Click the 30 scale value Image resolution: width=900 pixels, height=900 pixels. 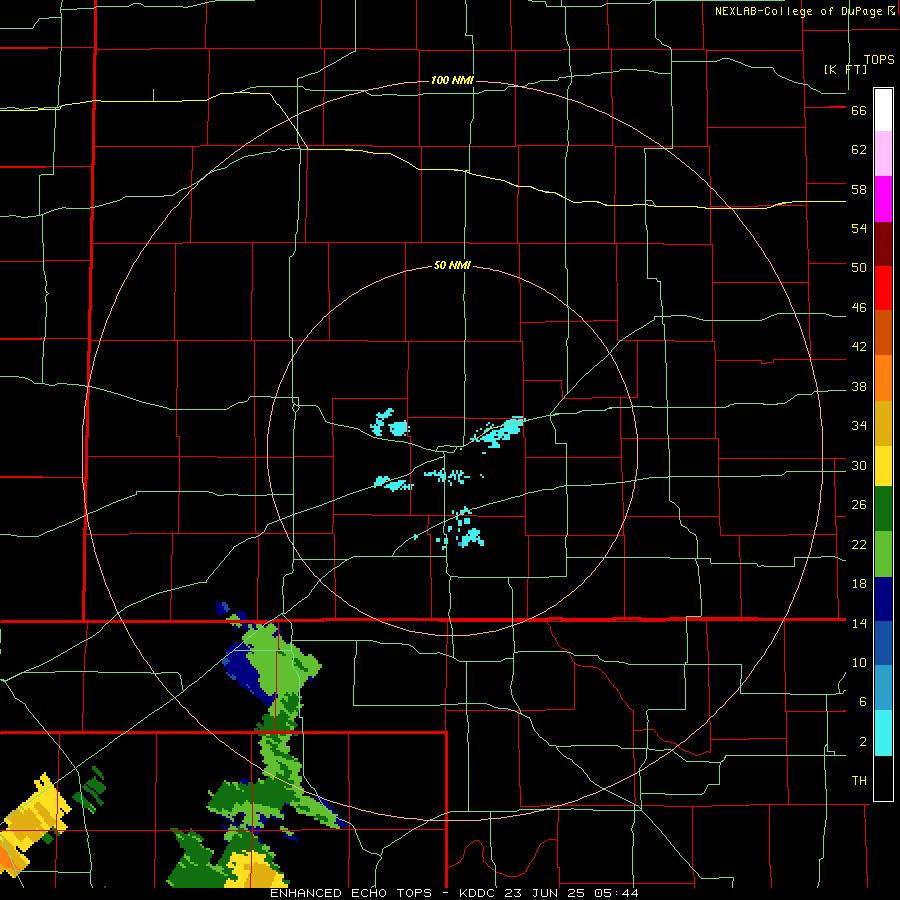(x=859, y=465)
